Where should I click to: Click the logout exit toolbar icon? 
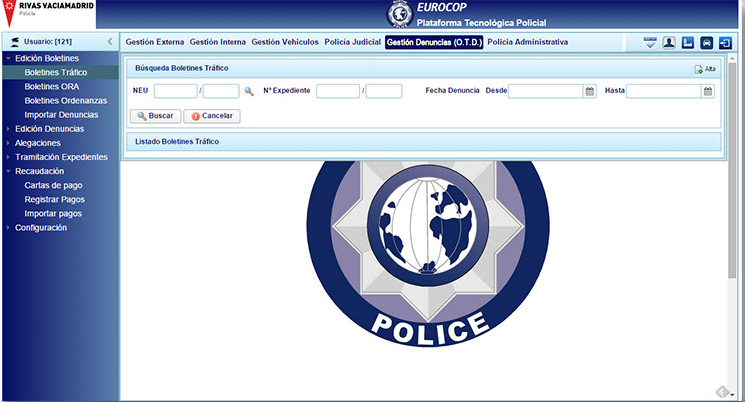coord(725,43)
